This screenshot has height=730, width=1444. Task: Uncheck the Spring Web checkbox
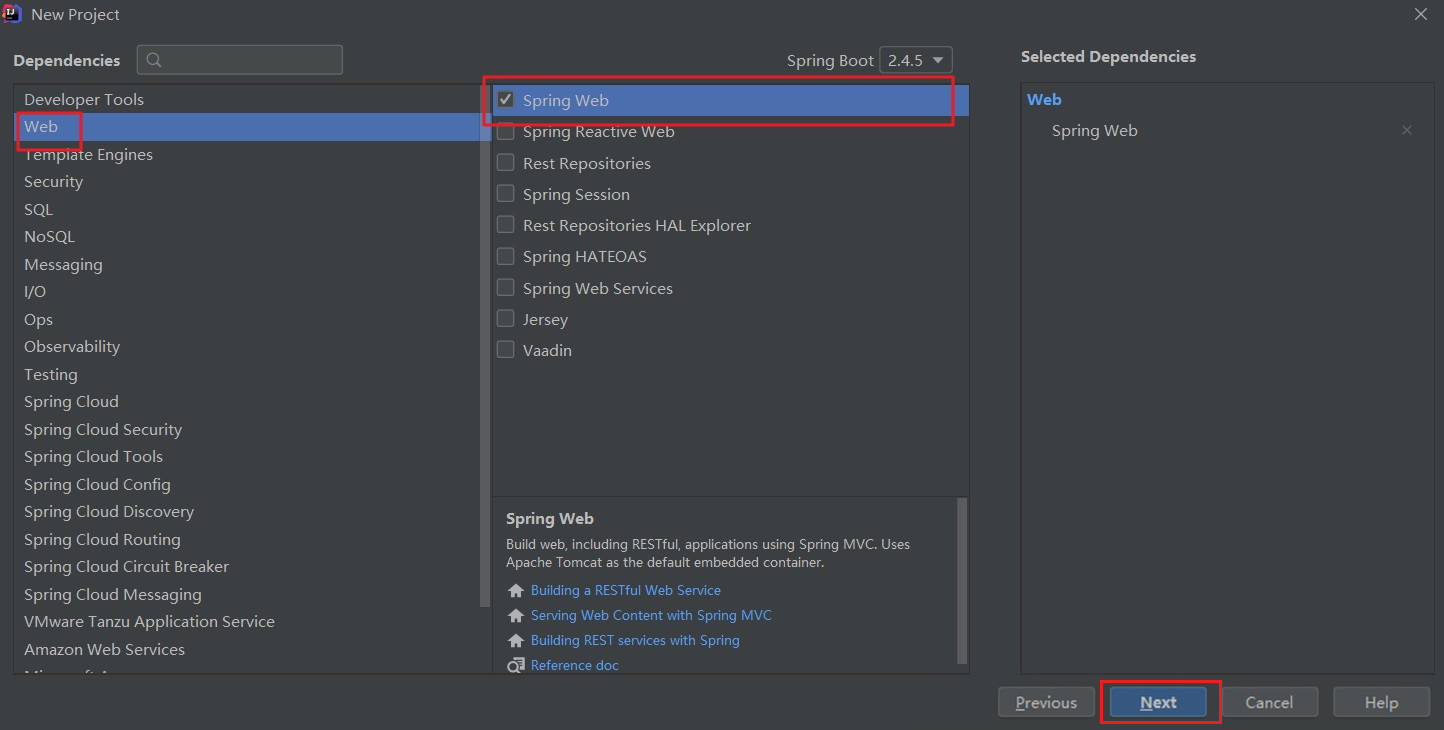(506, 100)
